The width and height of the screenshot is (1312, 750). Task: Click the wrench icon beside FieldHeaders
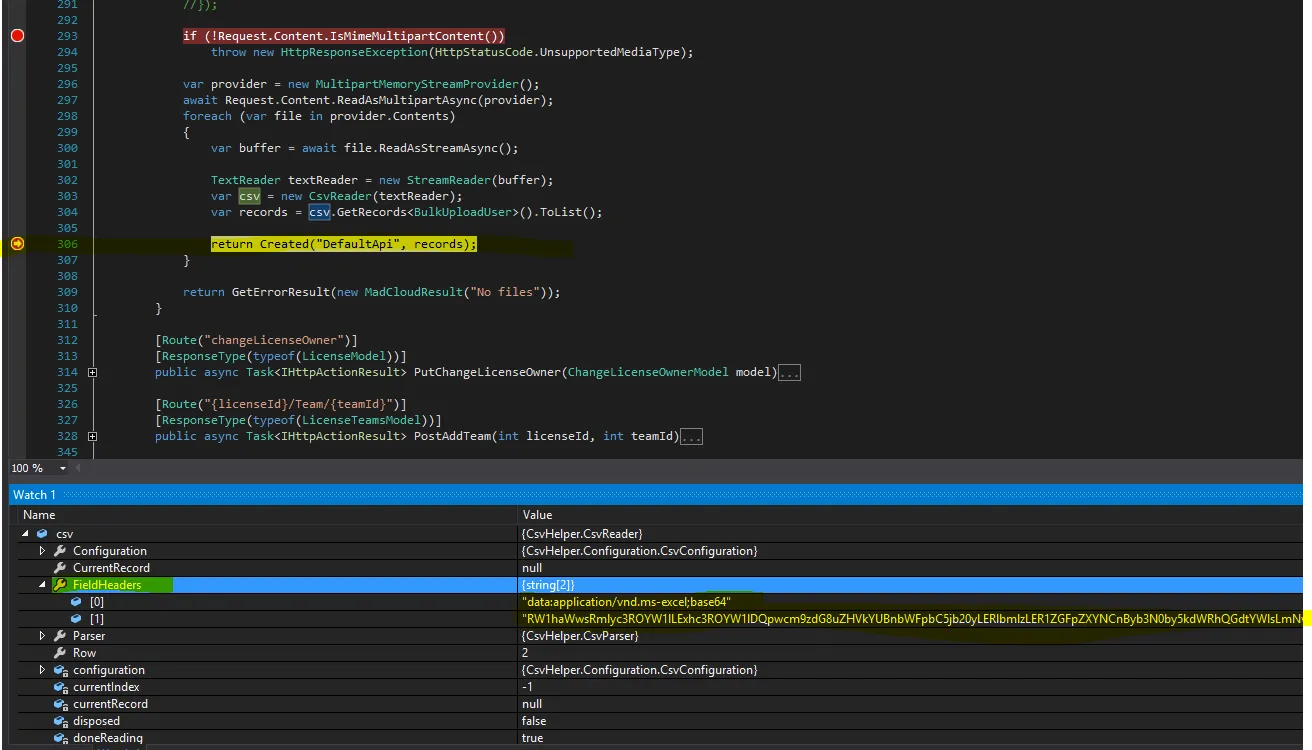(x=60, y=585)
